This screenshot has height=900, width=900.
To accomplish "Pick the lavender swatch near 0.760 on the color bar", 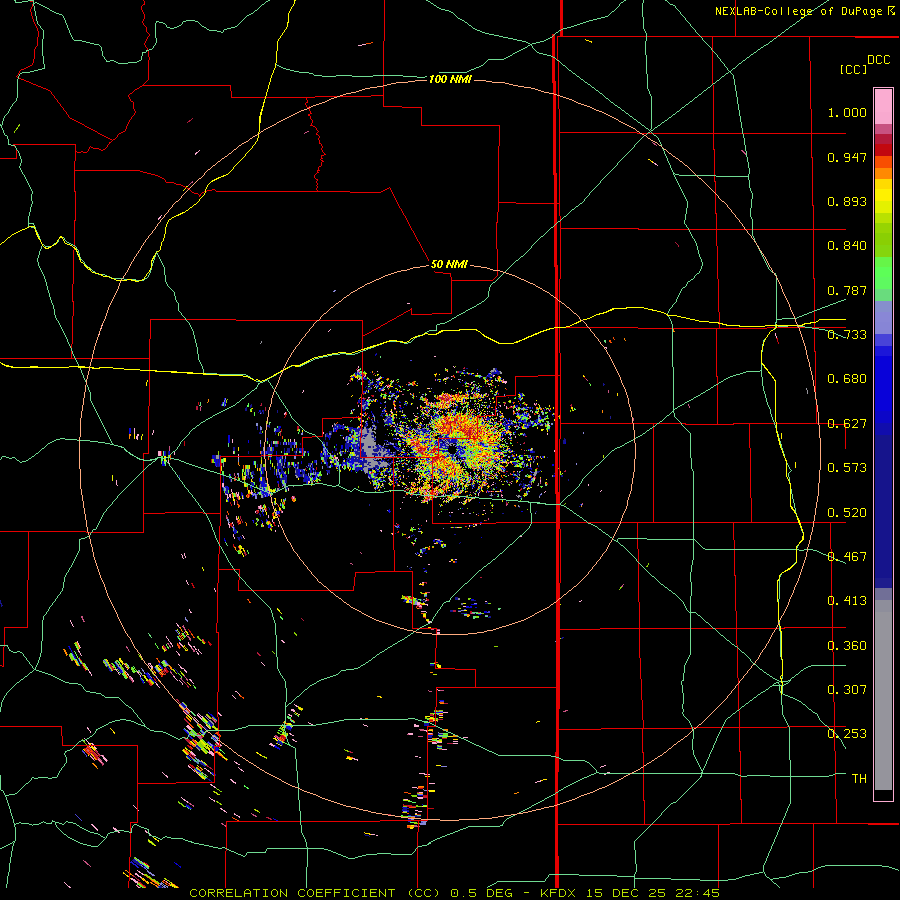I will pyautogui.click(x=883, y=317).
